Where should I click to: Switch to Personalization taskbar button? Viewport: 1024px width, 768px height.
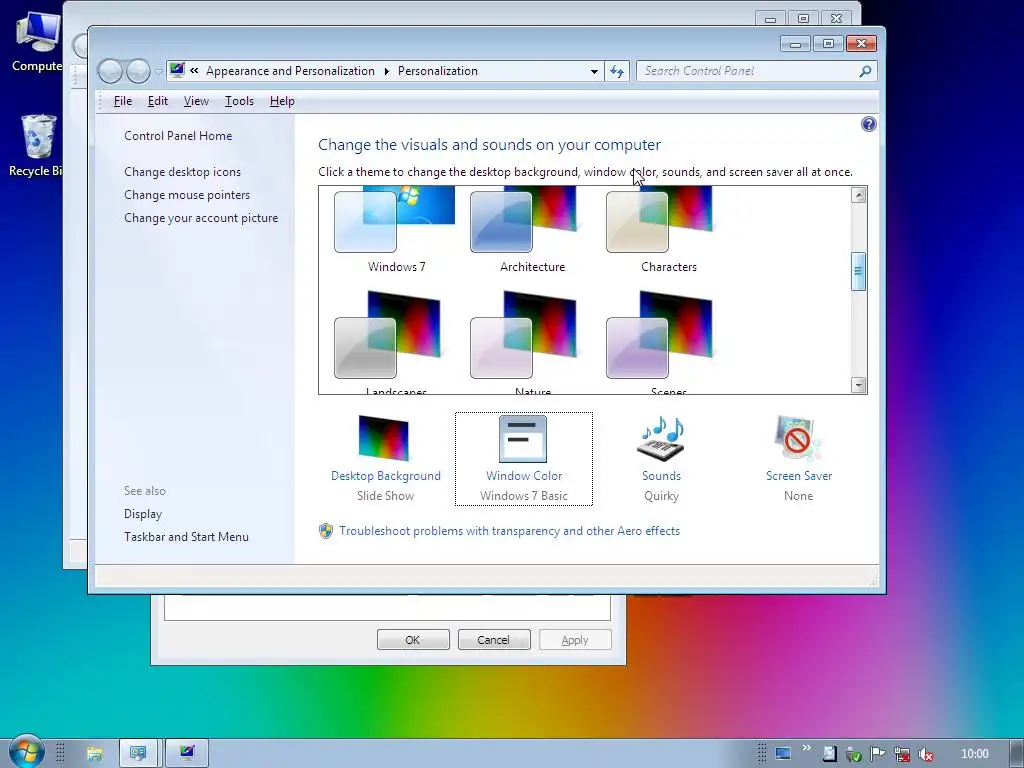pyautogui.click(x=187, y=754)
